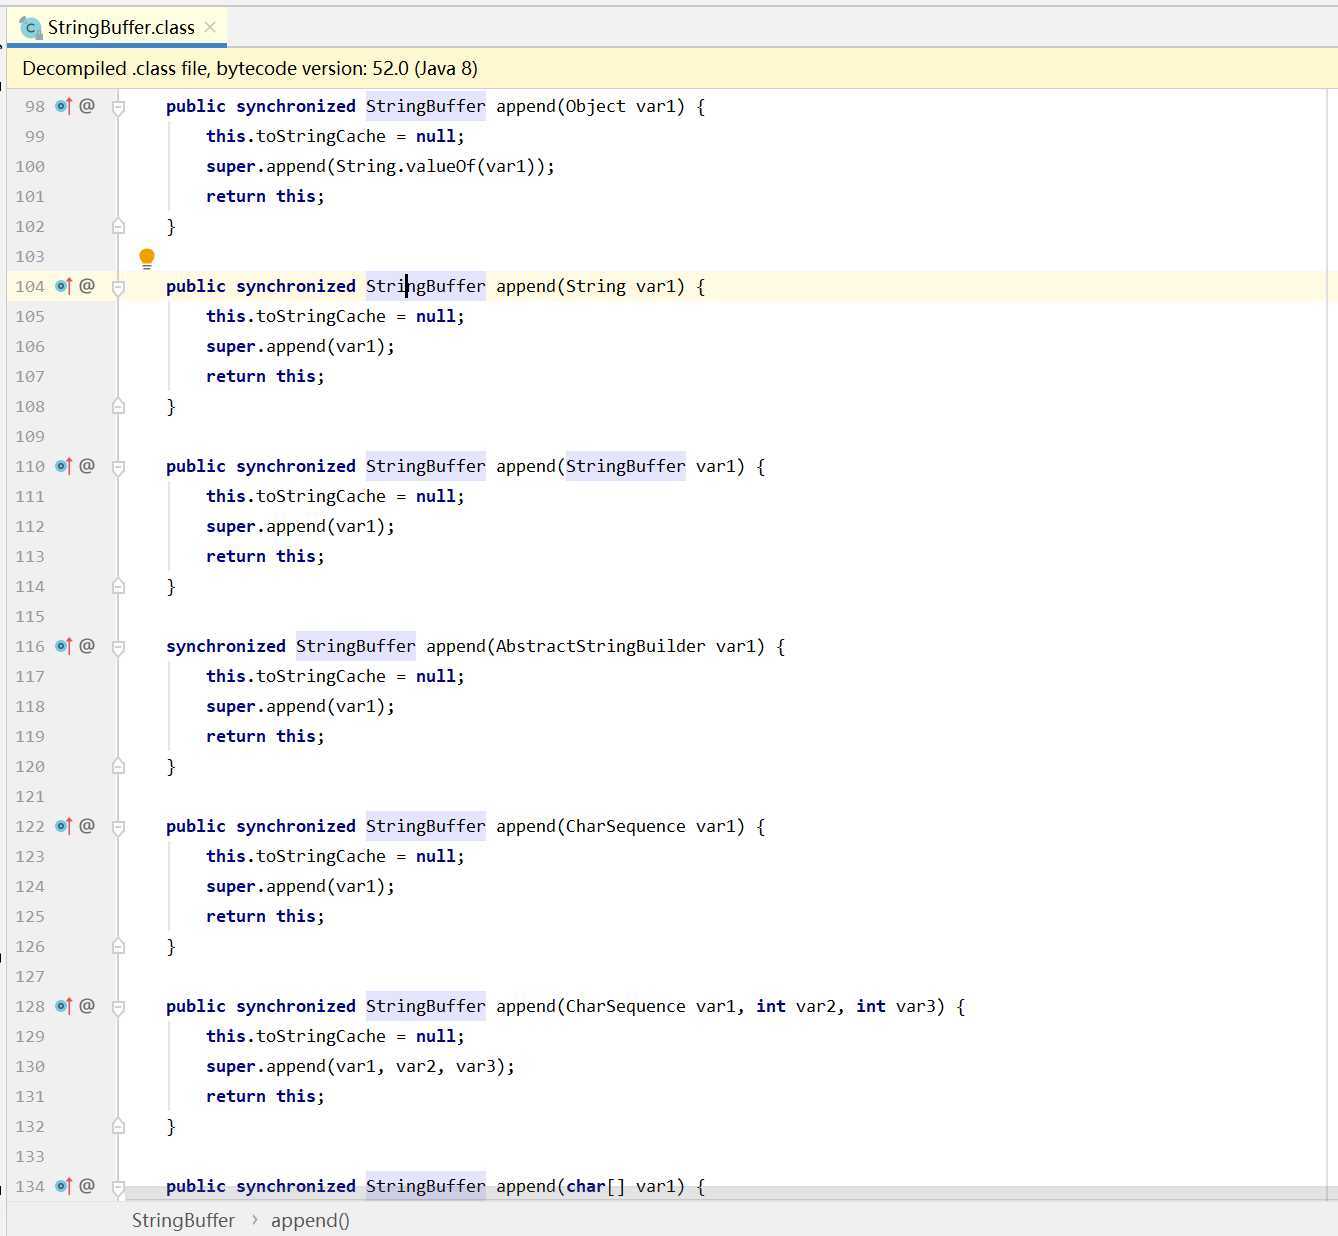
Task: Click the fold end marker on line 114
Action: pos(118,585)
